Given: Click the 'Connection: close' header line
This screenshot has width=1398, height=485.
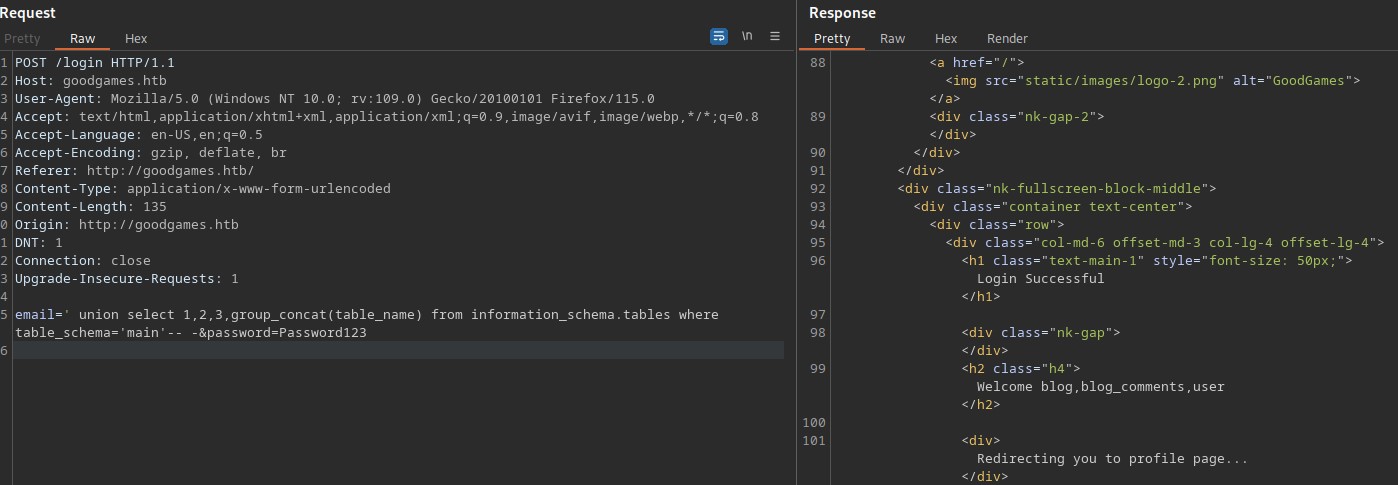Looking at the screenshot, I should coord(83,260).
